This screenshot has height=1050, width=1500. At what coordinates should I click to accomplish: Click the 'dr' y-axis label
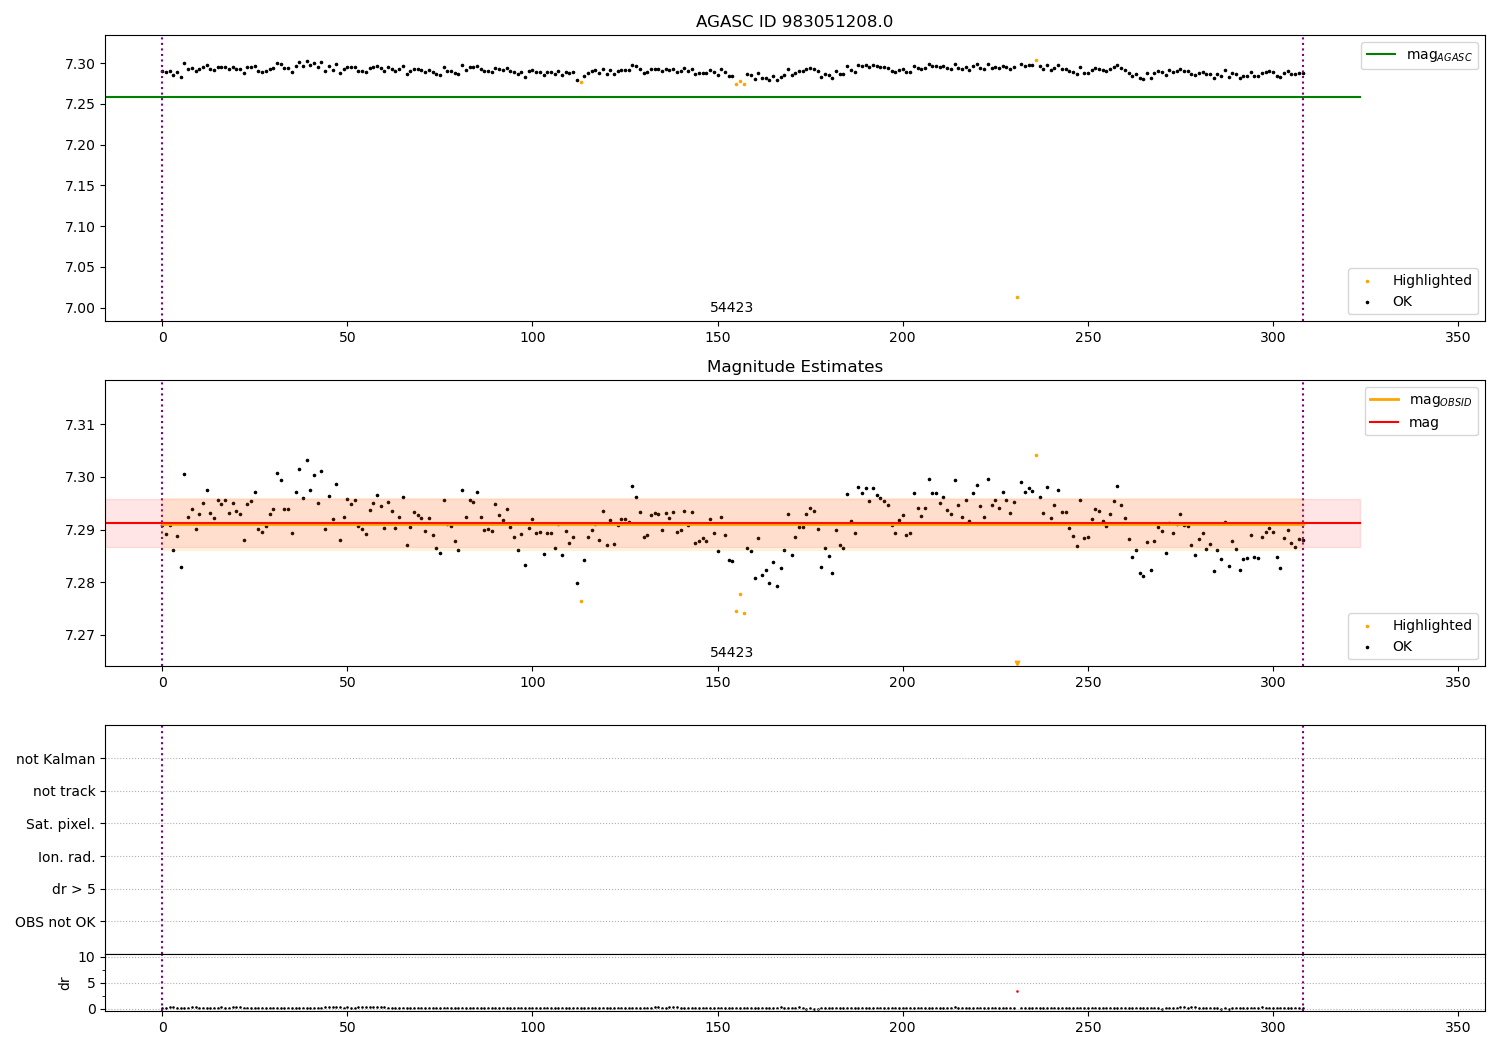point(65,983)
